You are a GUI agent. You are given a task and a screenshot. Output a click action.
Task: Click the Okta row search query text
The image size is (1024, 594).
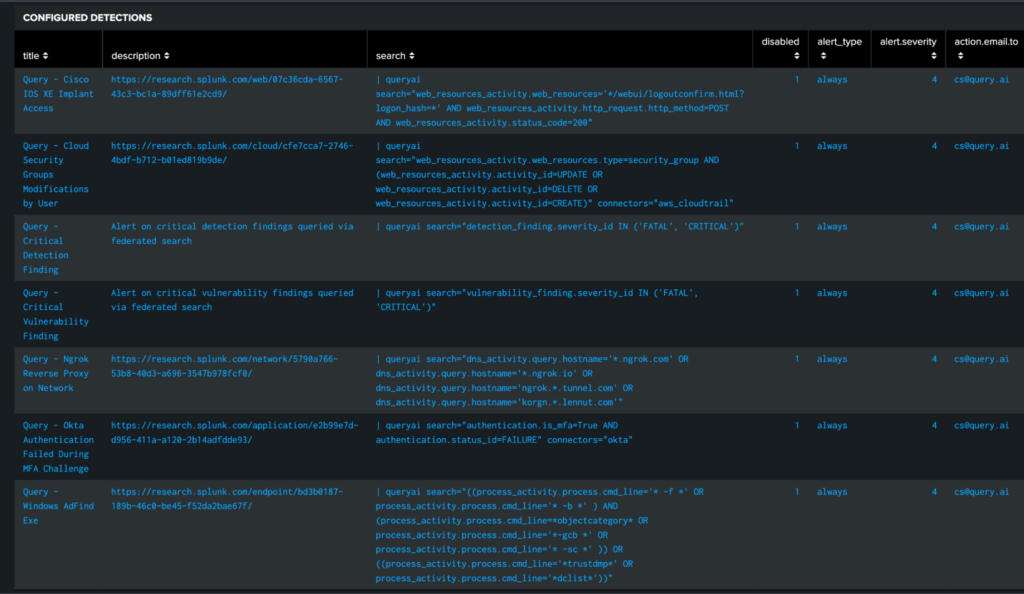click(505, 432)
